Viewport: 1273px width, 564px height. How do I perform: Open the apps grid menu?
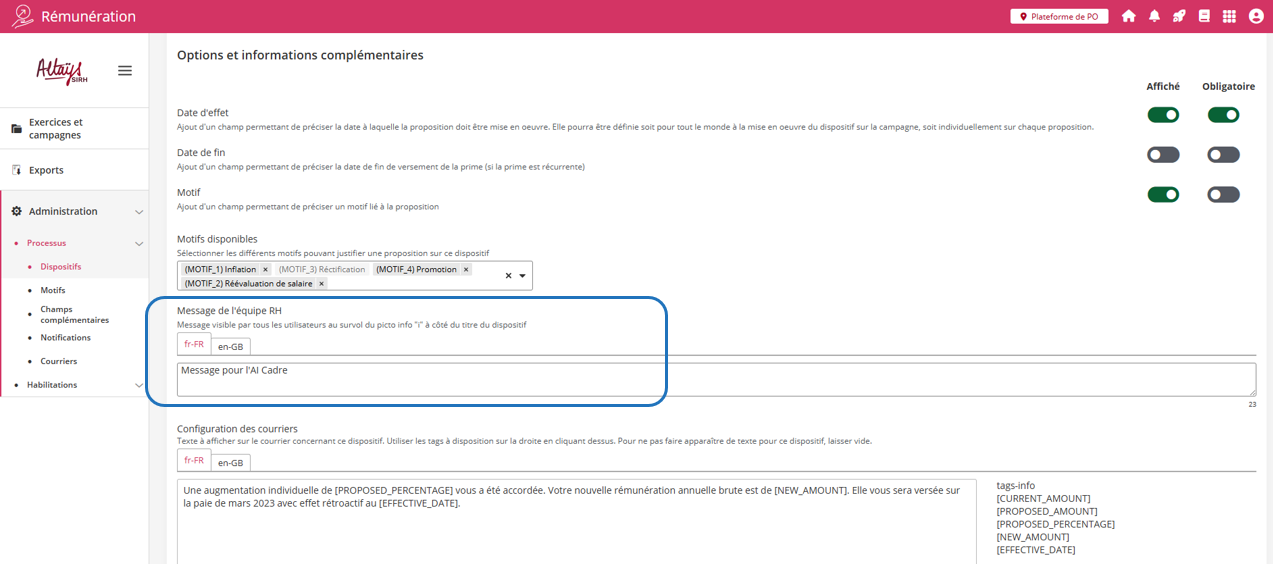[1229, 16]
